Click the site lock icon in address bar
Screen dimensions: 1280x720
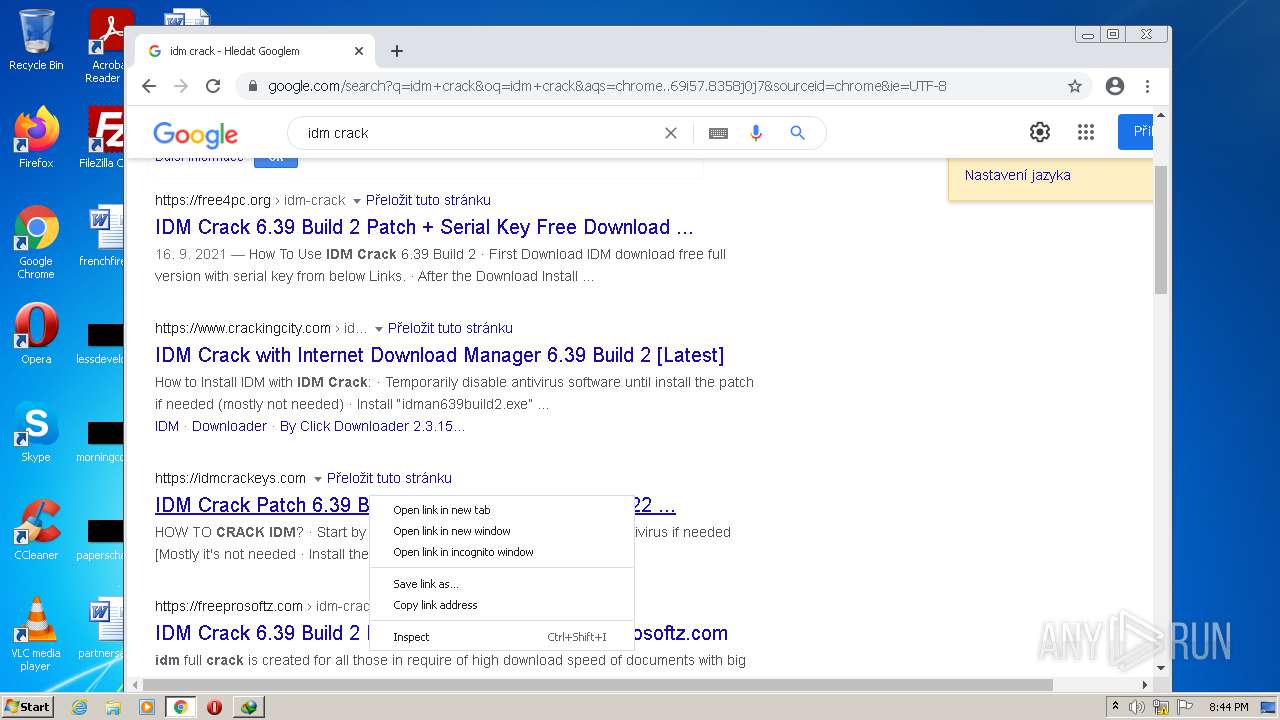pyautogui.click(x=251, y=86)
